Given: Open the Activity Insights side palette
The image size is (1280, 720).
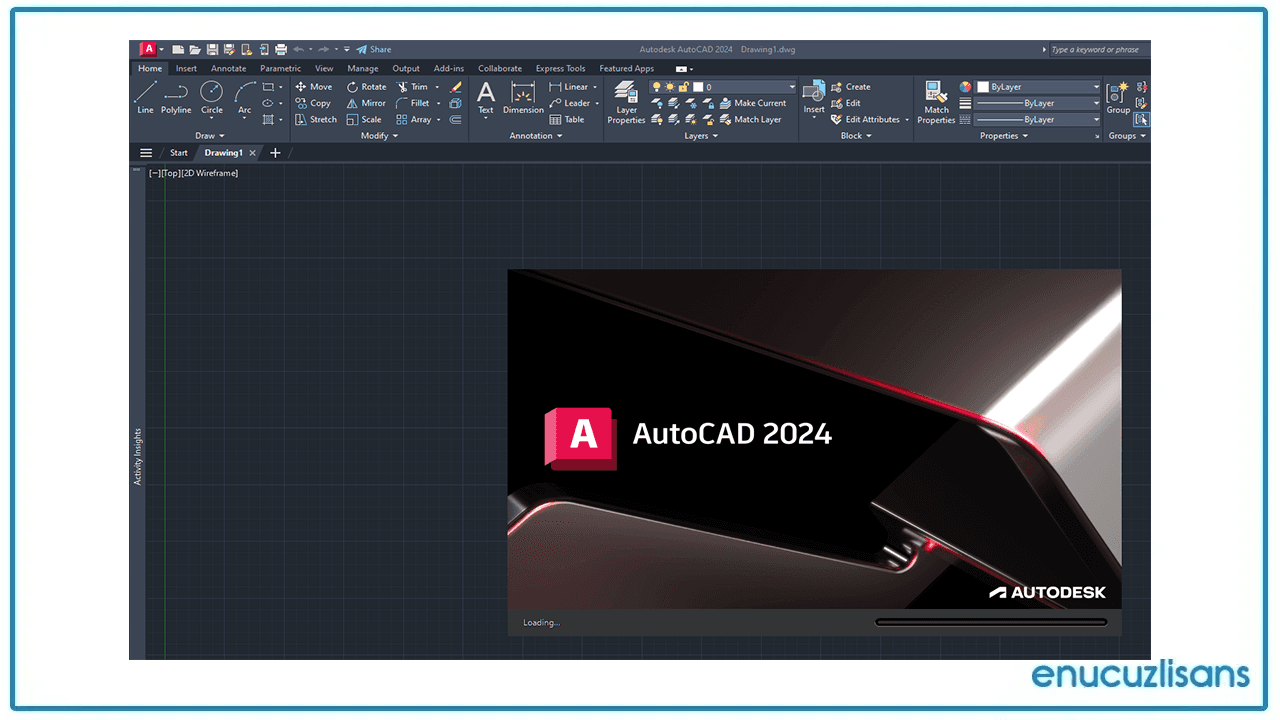Looking at the screenshot, I should coord(138,457).
